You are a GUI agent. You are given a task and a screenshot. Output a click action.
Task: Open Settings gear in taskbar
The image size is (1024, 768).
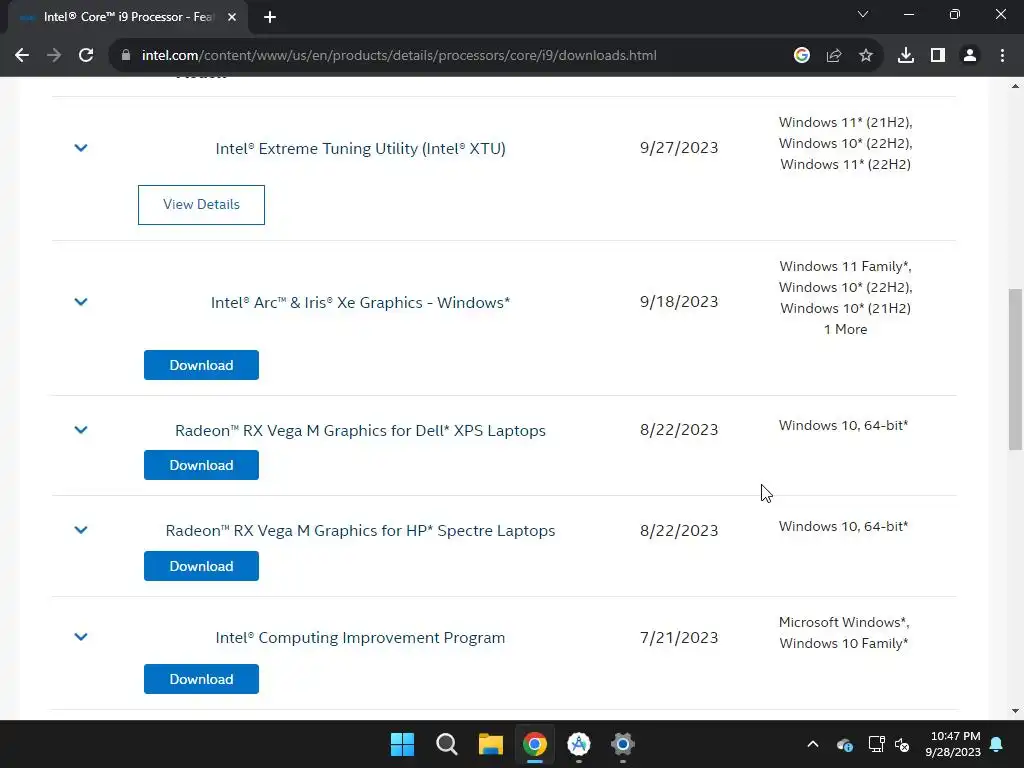click(623, 744)
